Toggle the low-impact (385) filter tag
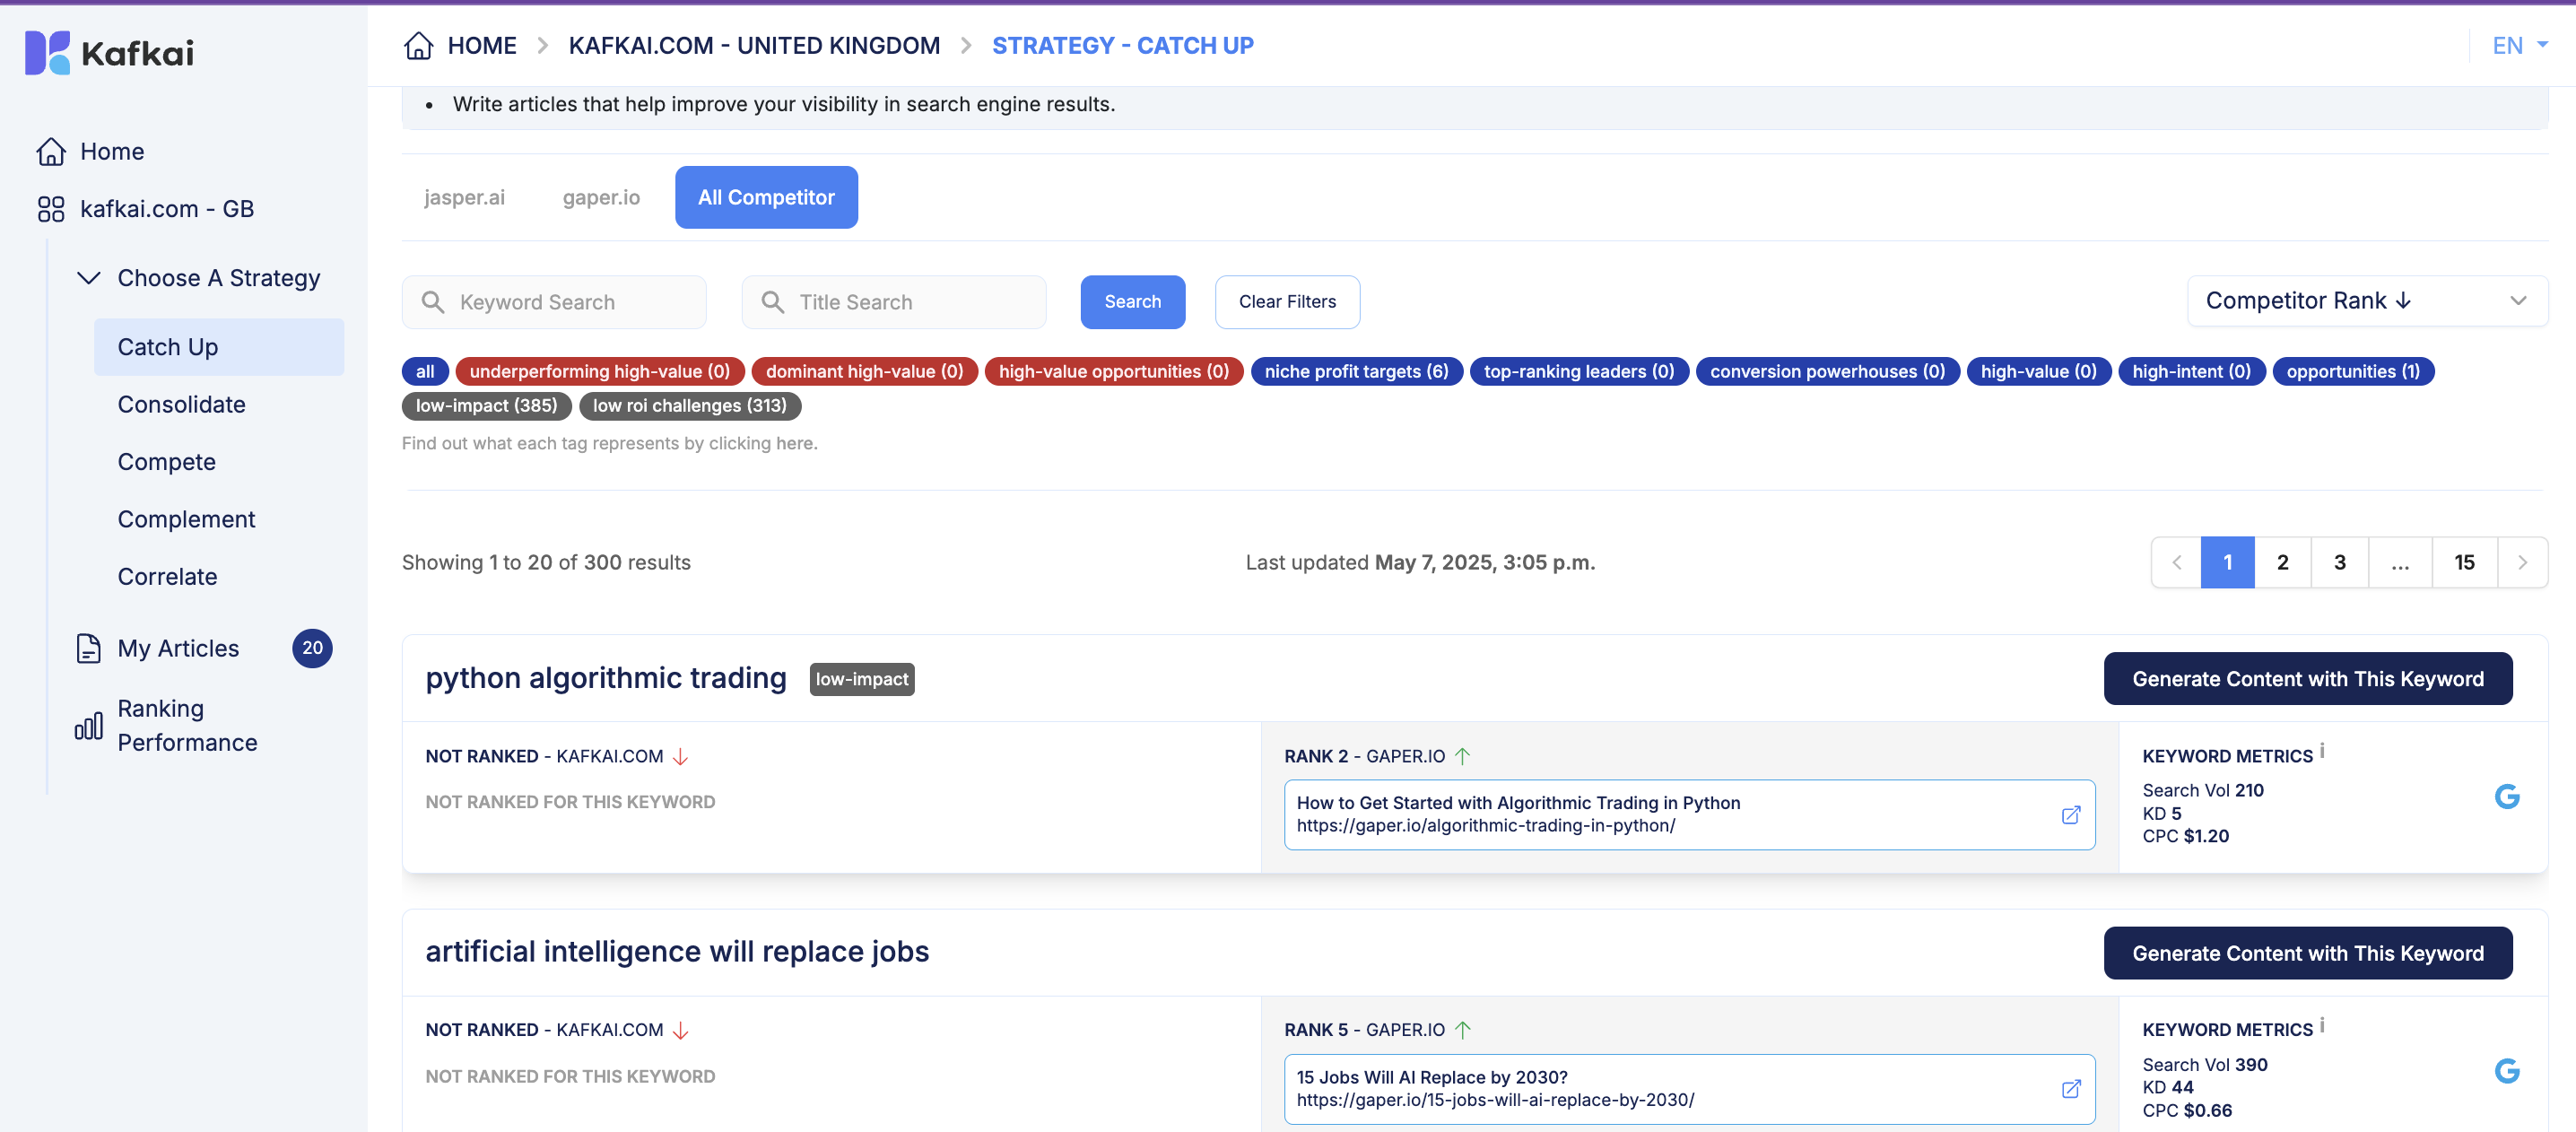The image size is (2576, 1132). 486,405
